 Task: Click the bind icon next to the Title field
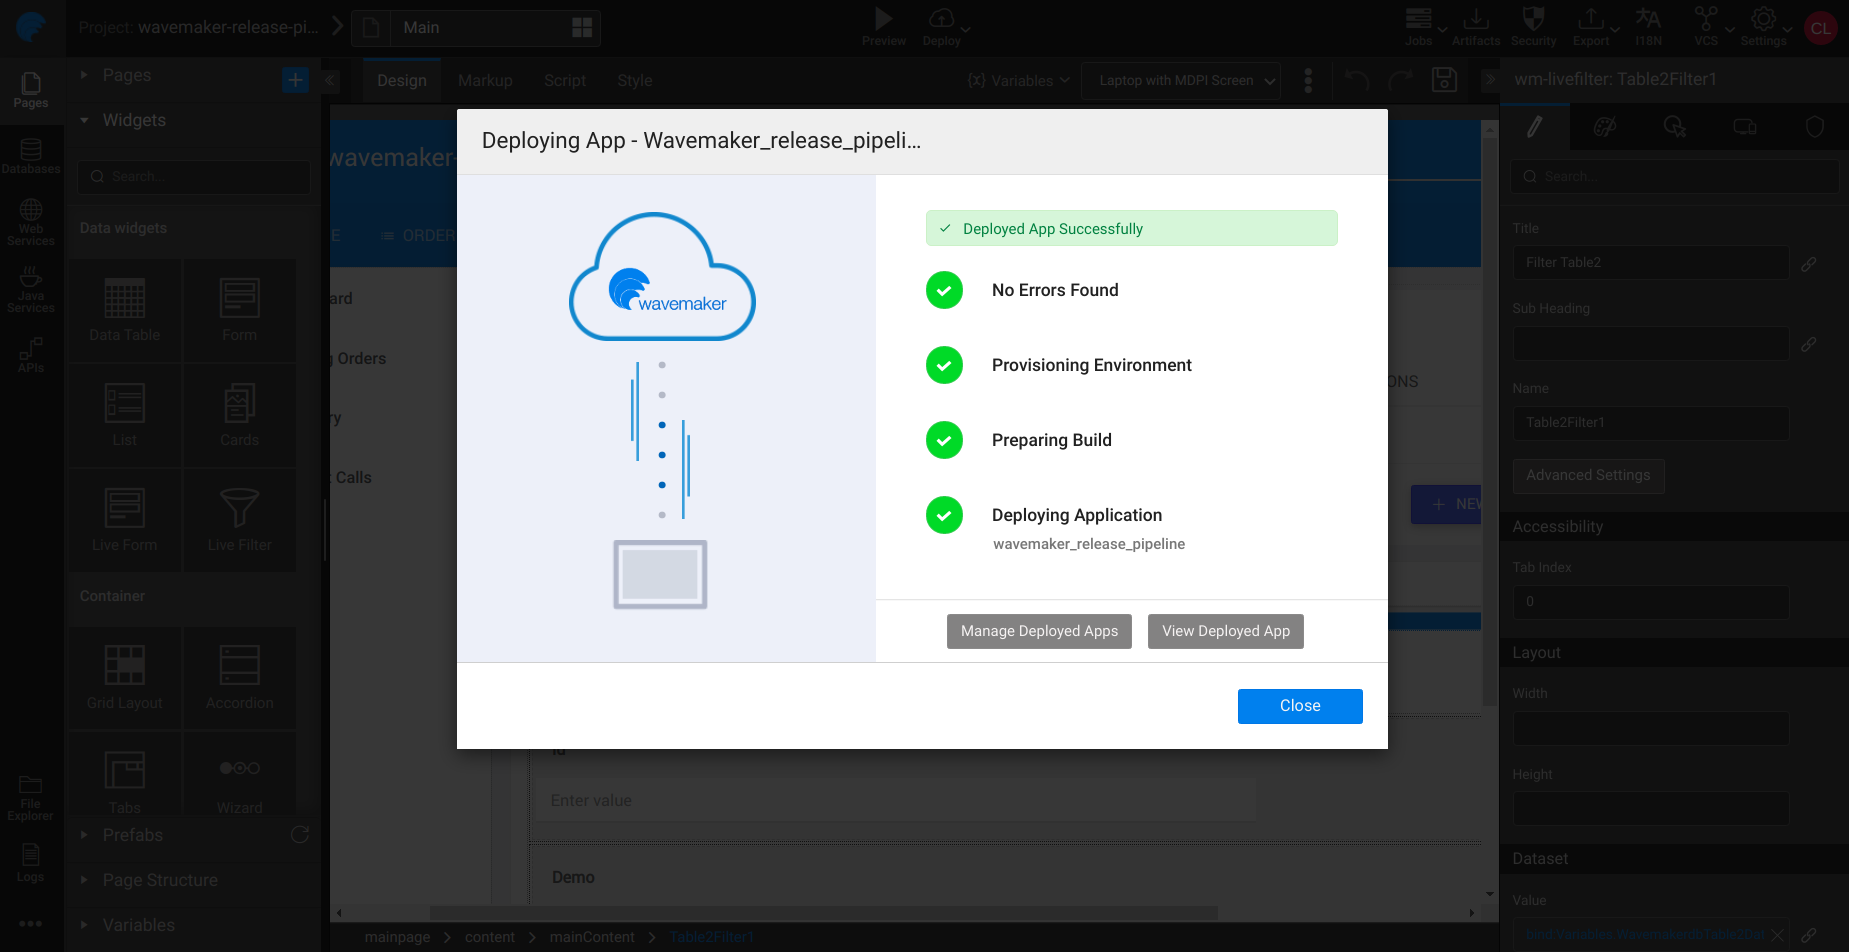pos(1809,263)
